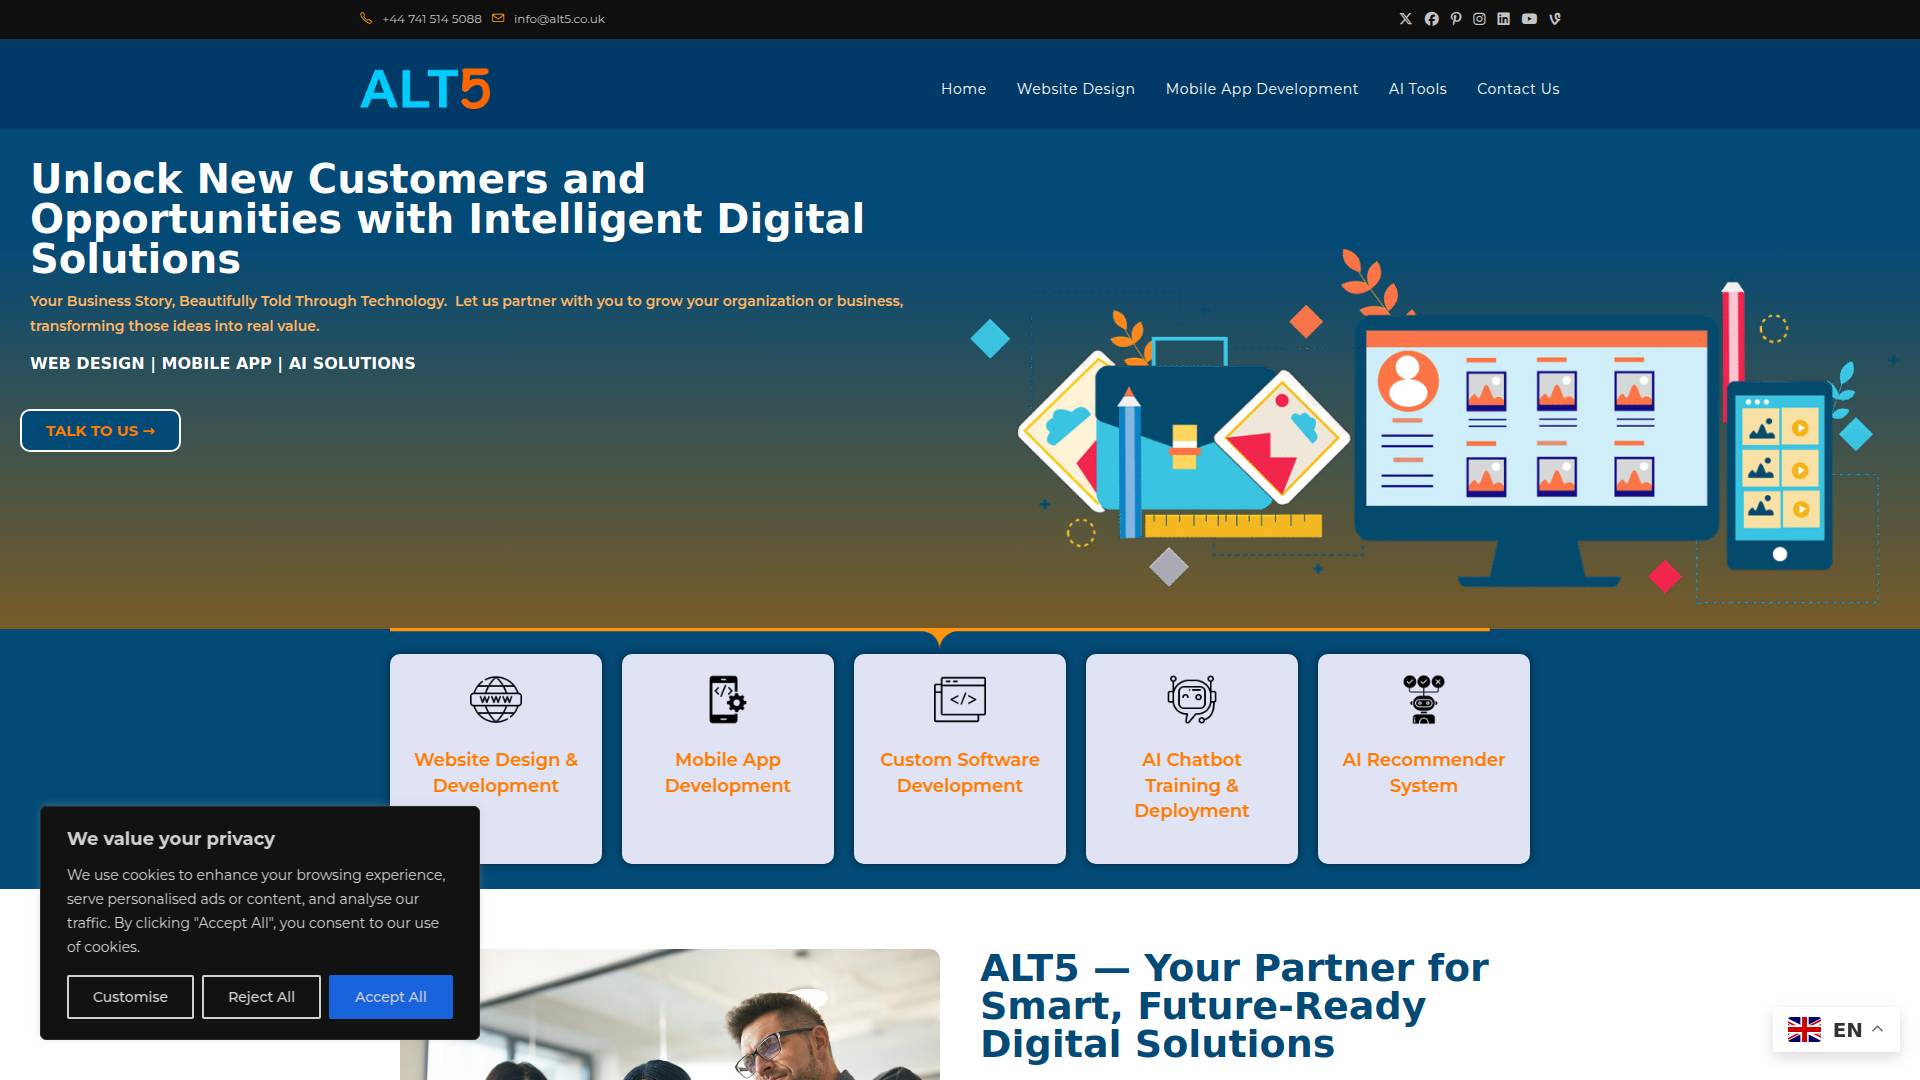Open the Instagram social icon
This screenshot has width=1920, height=1080.
click(1479, 19)
